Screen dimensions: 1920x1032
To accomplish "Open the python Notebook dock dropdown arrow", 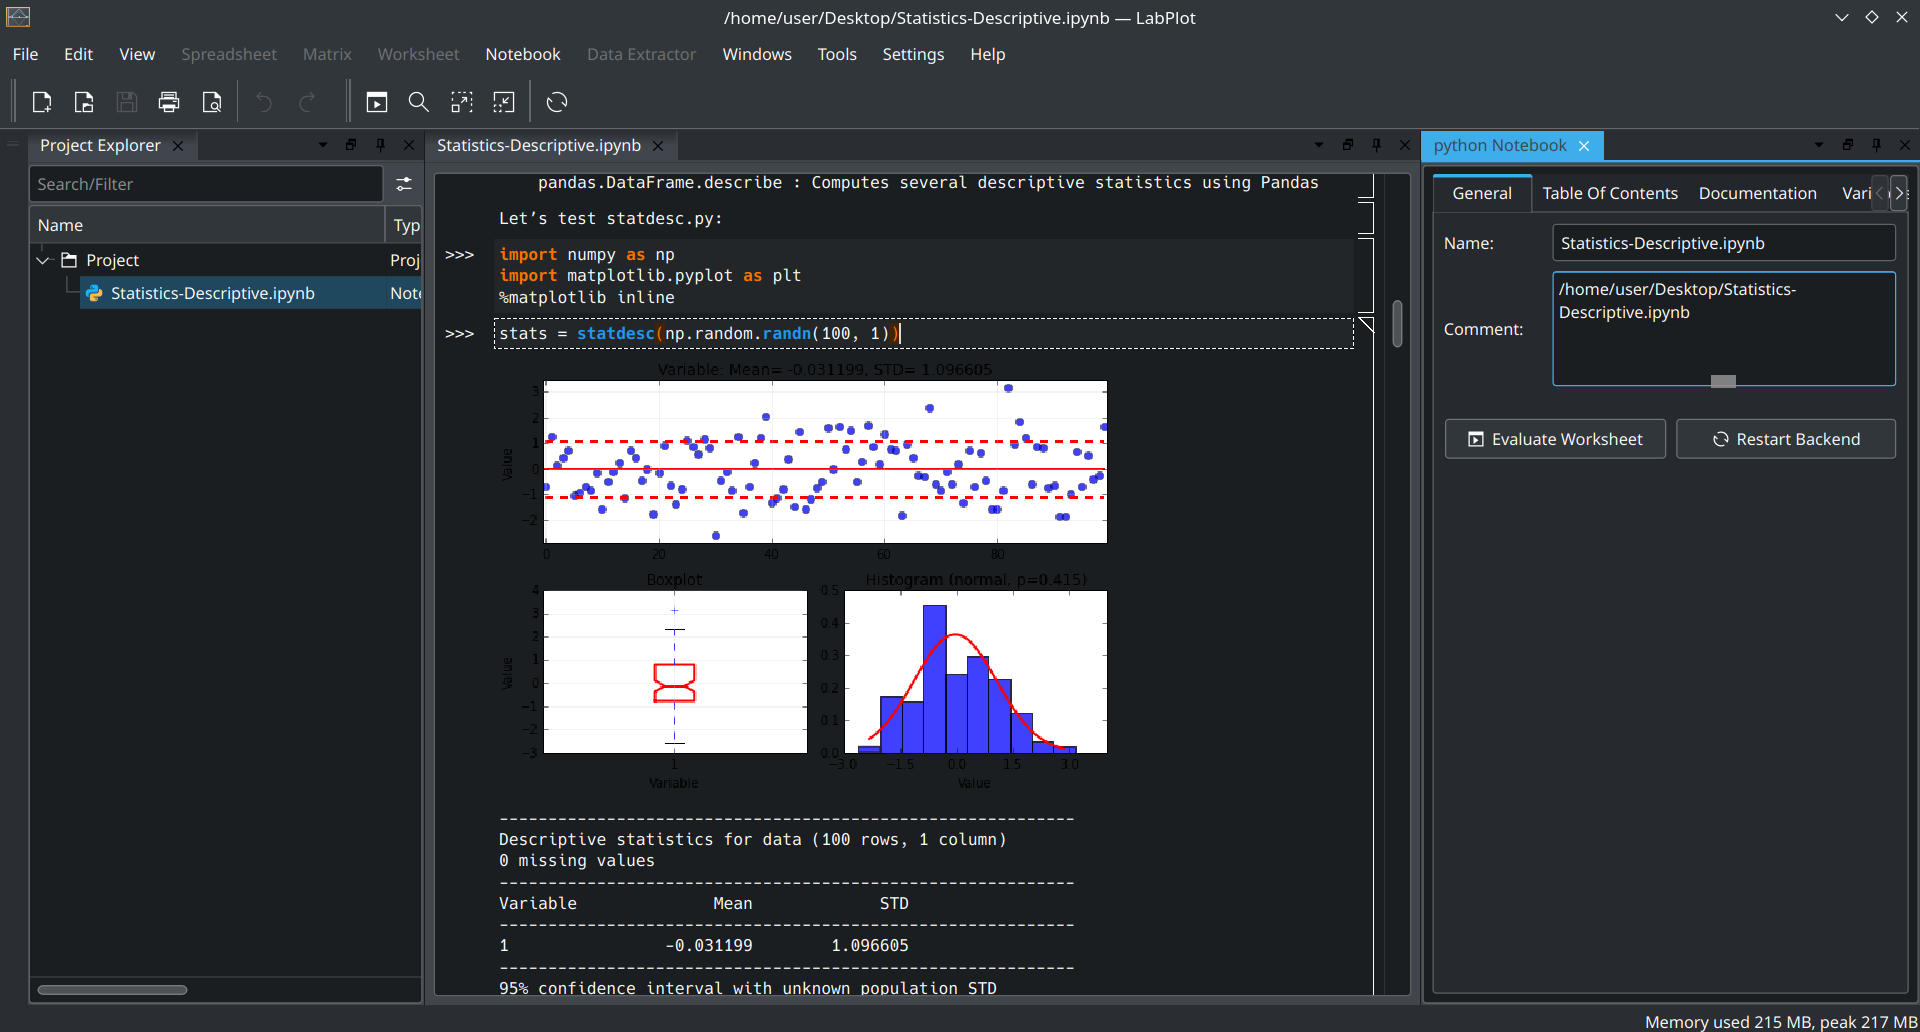I will [x=1818, y=145].
